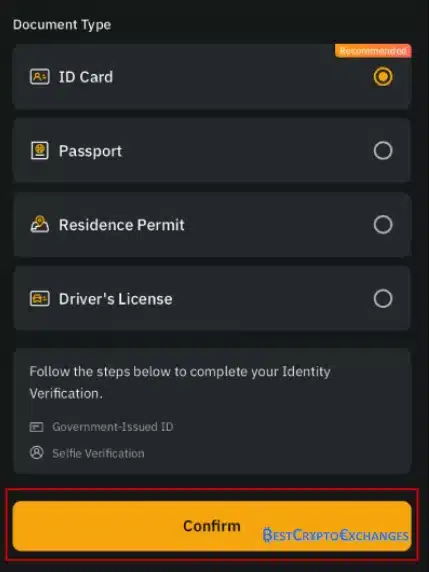Select the ID Card radio button
The image size is (429, 572).
(x=383, y=77)
